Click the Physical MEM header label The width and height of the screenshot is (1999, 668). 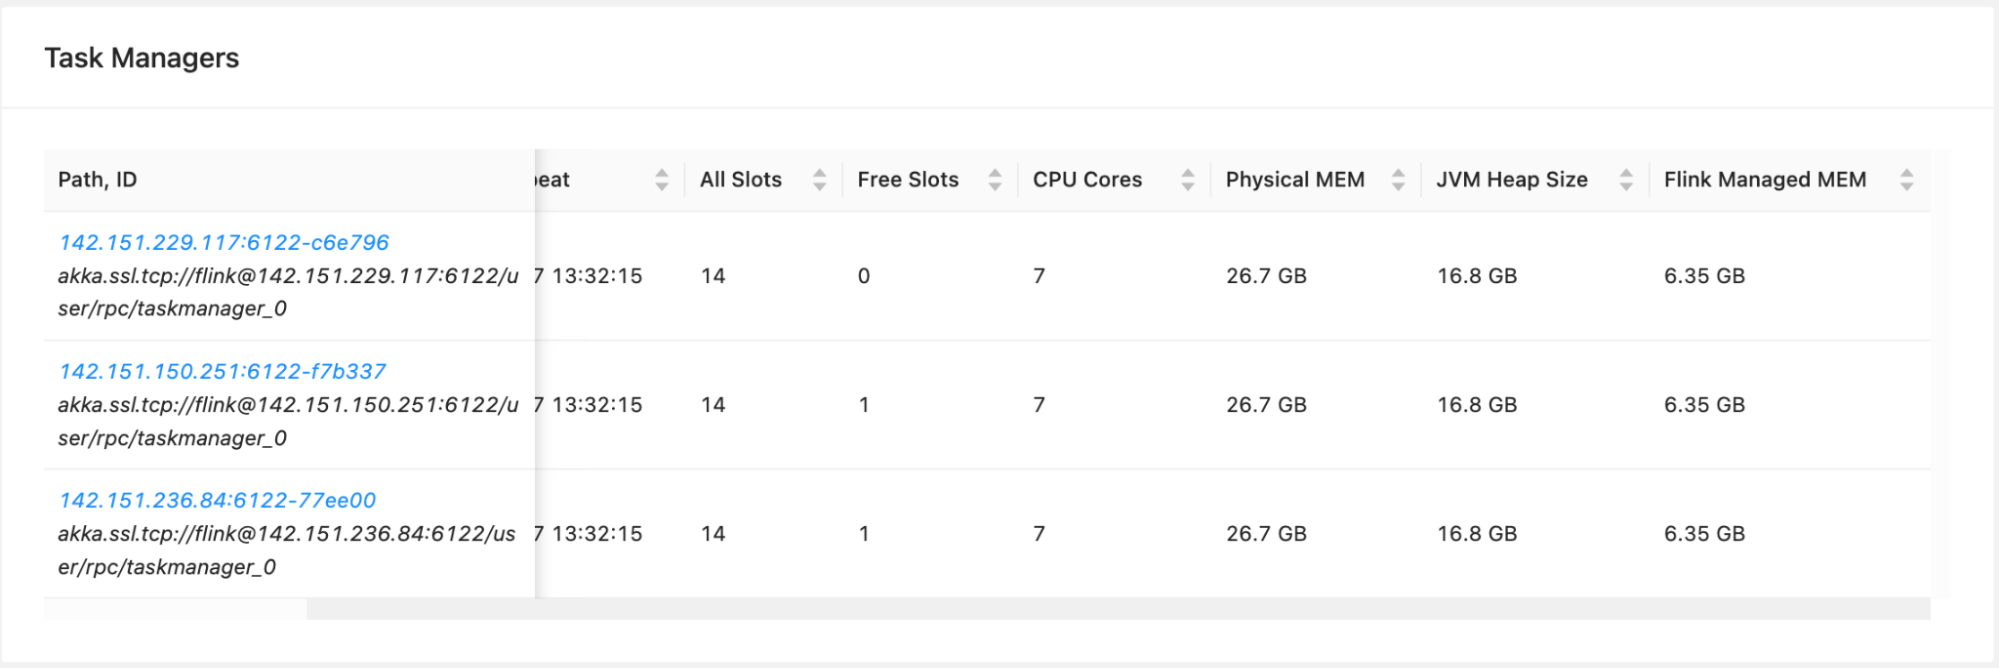(1295, 180)
